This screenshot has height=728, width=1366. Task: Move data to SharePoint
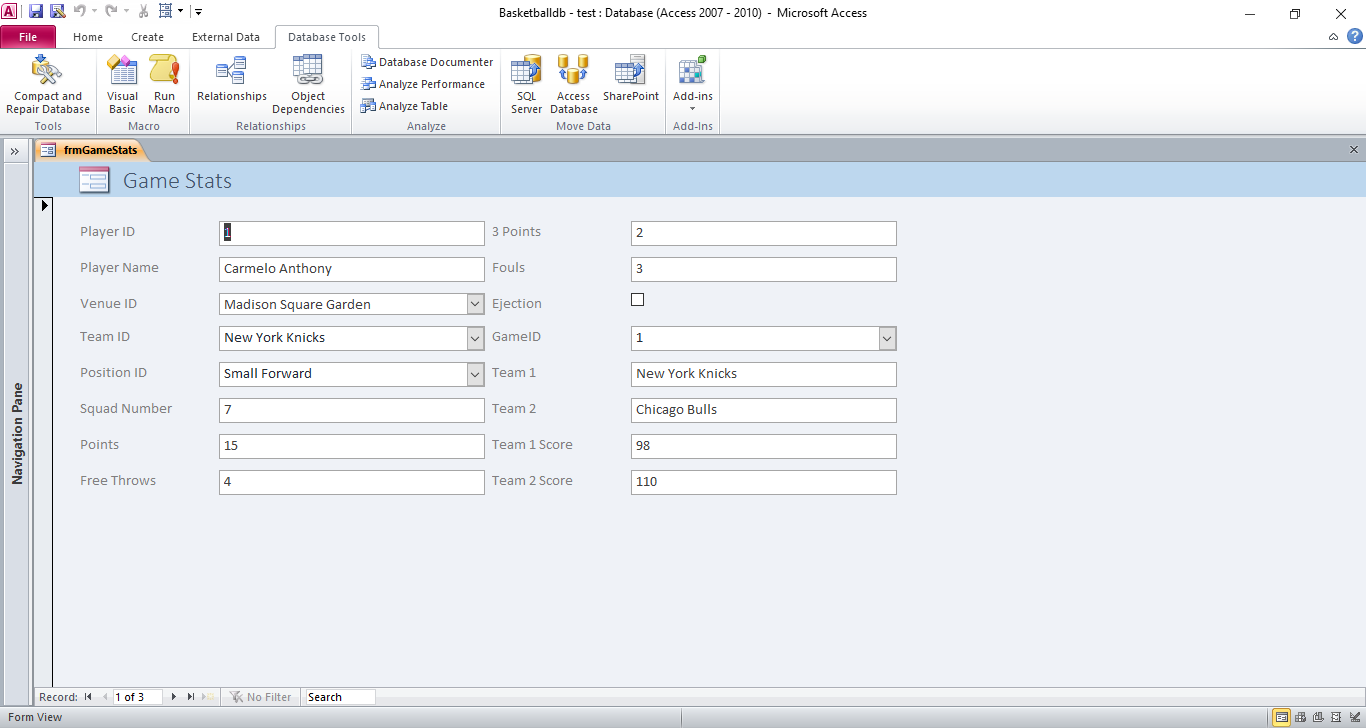[631, 80]
